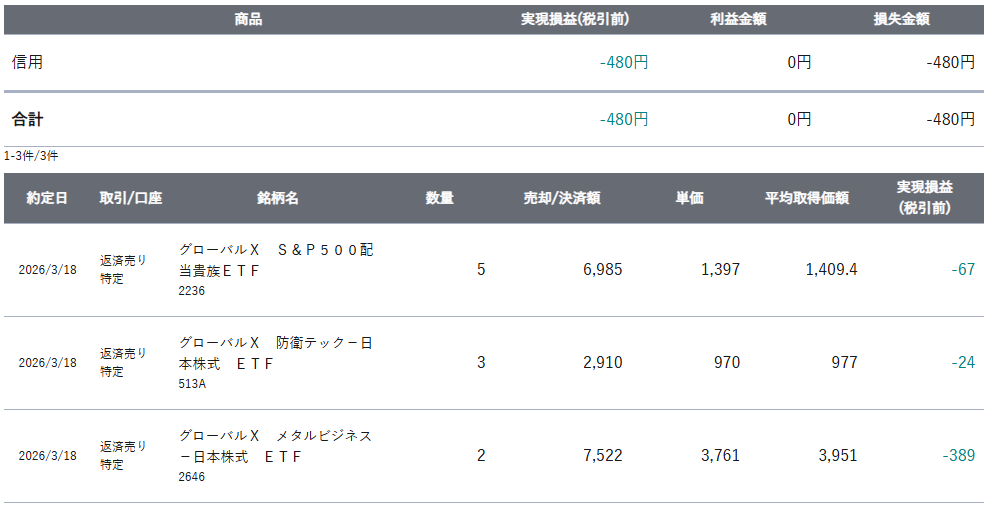
Task: Click the 信用 row label in summary
Action: point(27,62)
